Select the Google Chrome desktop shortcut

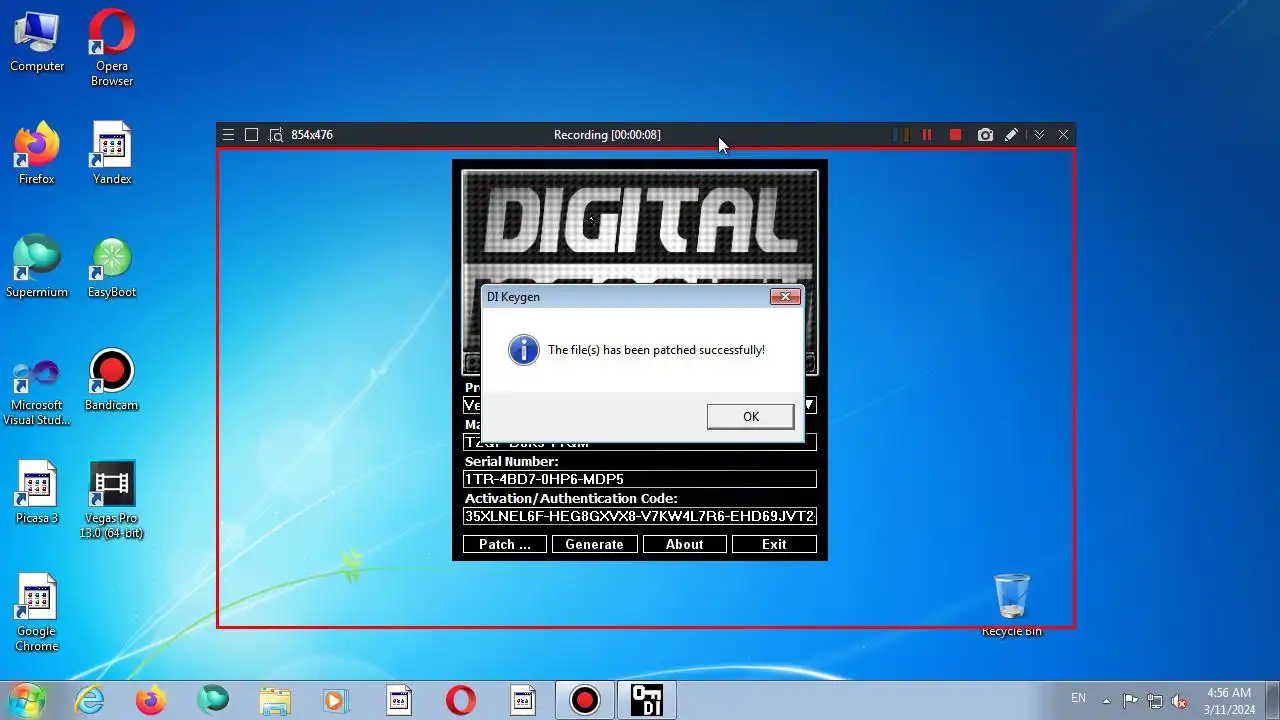[x=37, y=613]
